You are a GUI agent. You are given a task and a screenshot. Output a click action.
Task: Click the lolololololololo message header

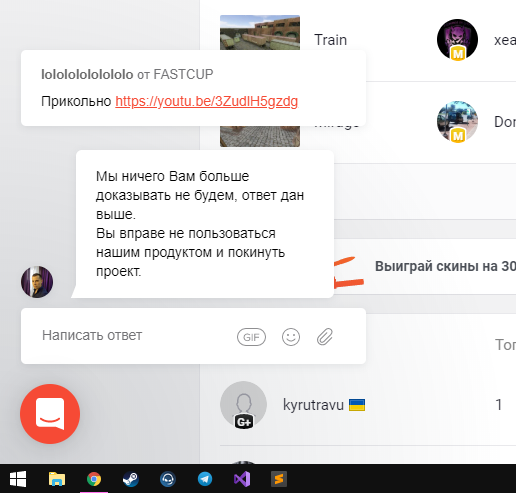(127, 74)
